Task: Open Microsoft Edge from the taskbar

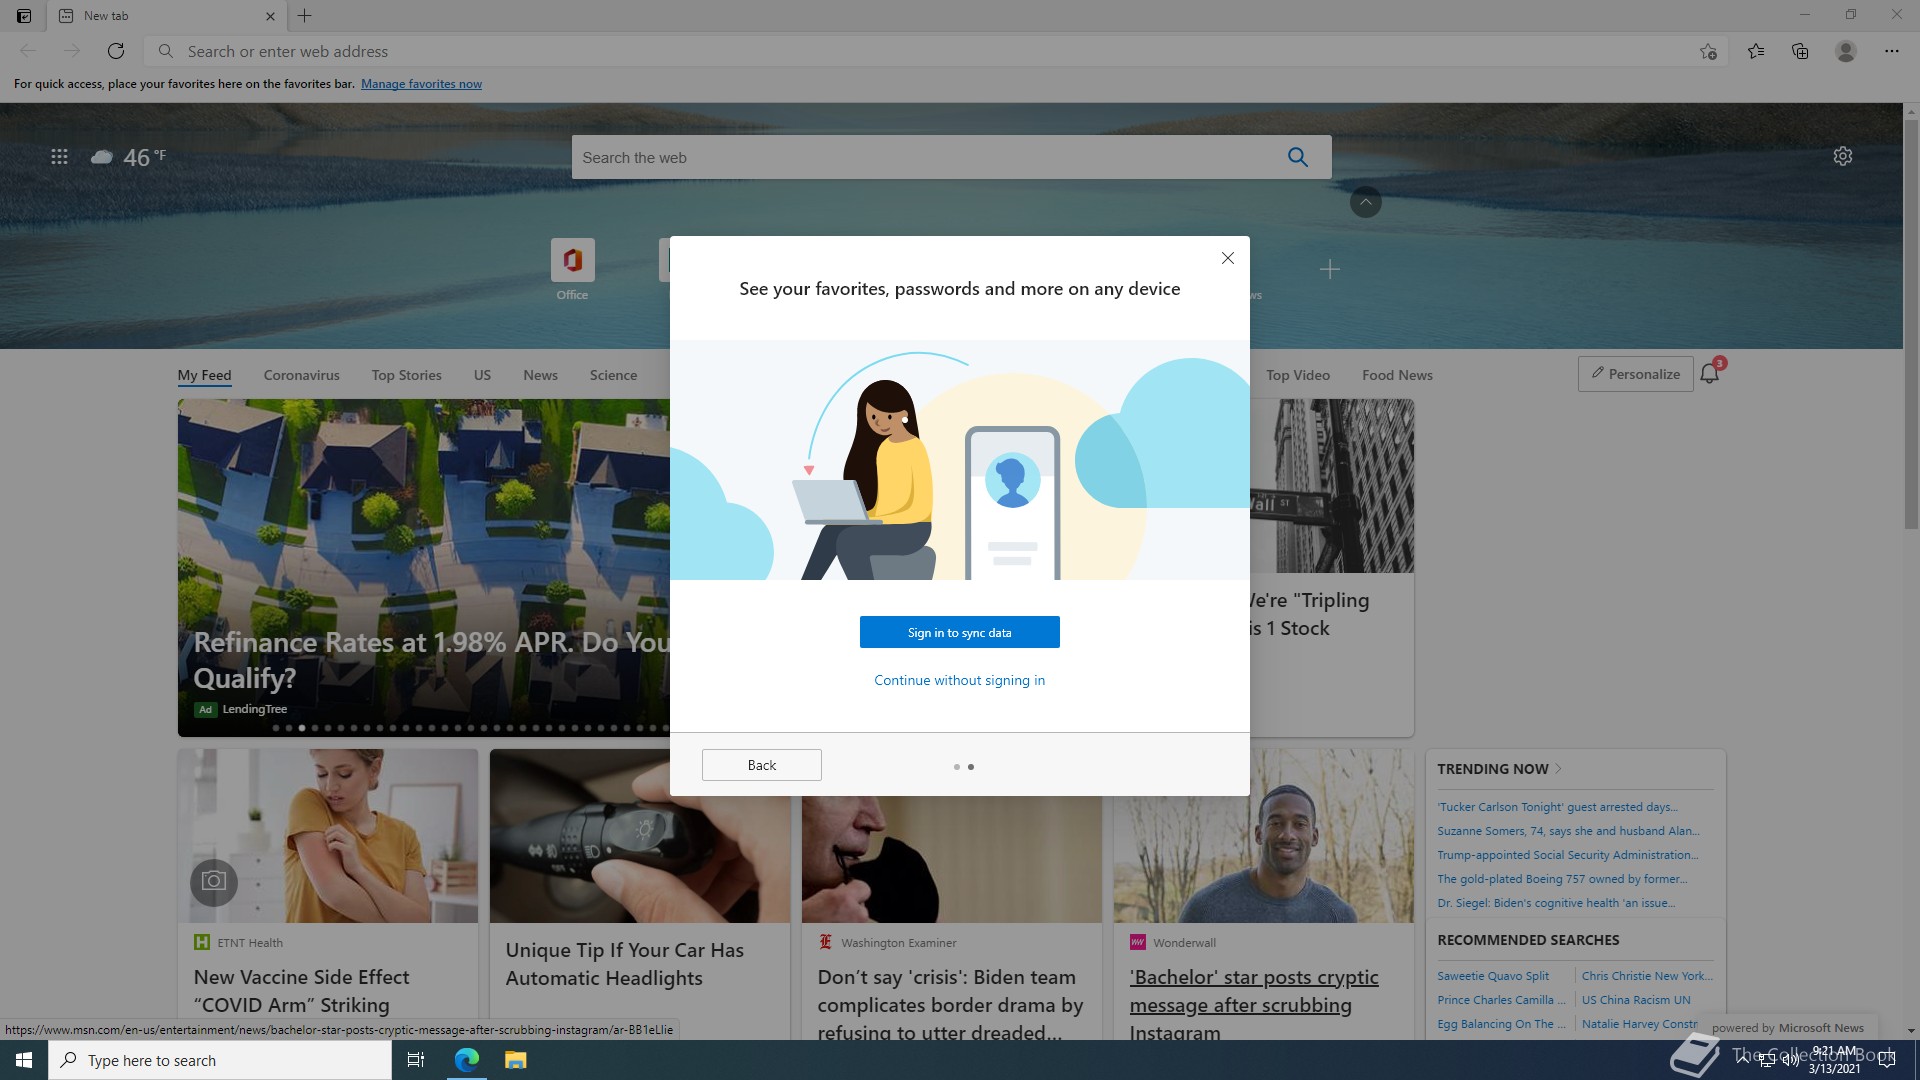Action: [467, 1060]
